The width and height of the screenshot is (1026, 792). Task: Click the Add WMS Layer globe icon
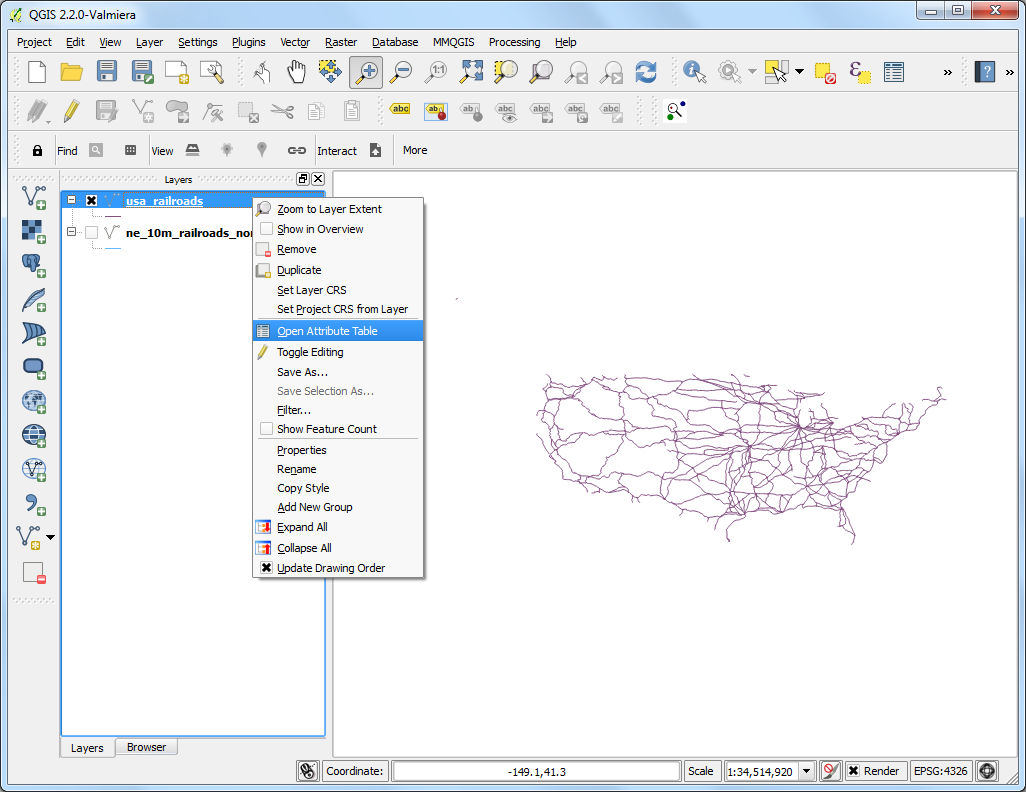[33, 401]
